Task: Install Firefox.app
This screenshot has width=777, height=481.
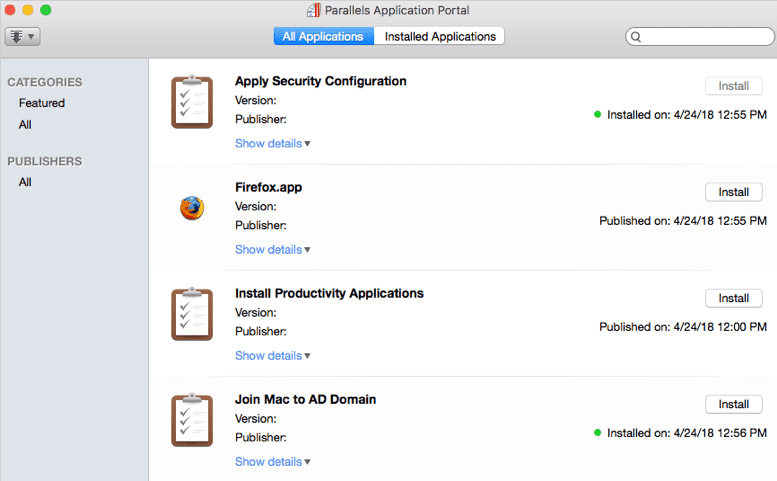Action: coord(733,192)
